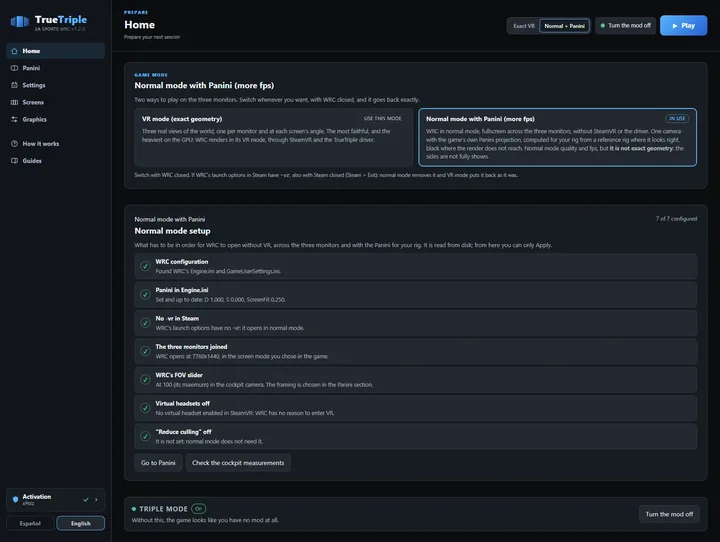Click the three monitors joined check icon

click(x=145, y=351)
